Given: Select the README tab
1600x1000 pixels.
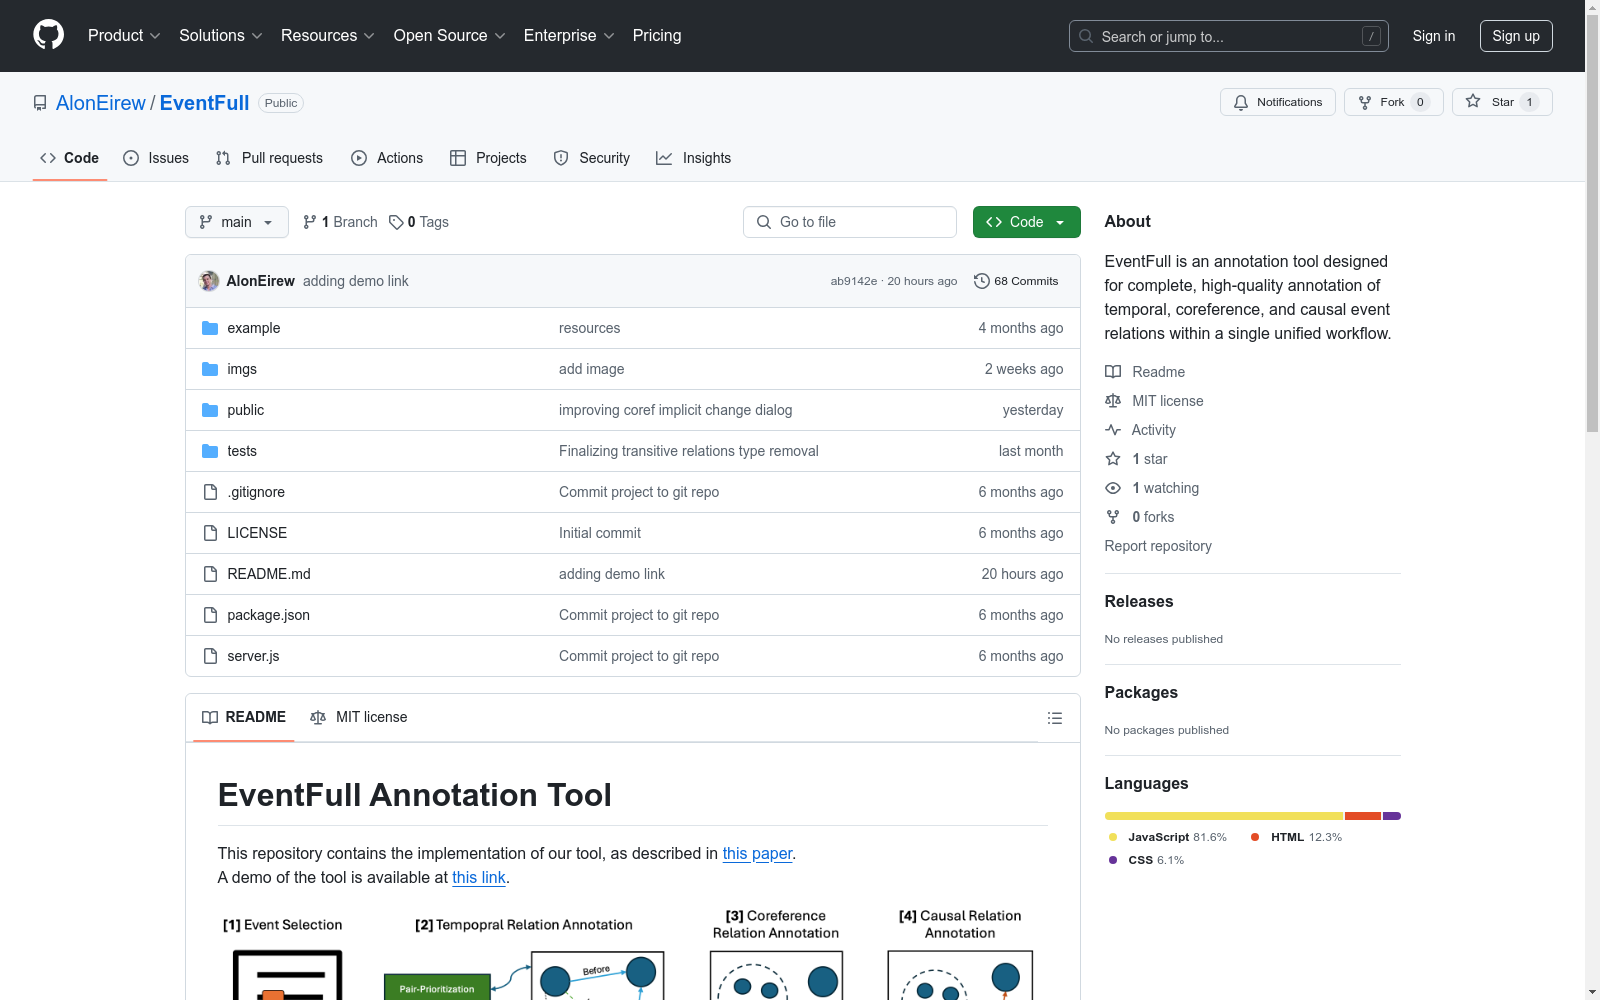Looking at the screenshot, I should (244, 717).
